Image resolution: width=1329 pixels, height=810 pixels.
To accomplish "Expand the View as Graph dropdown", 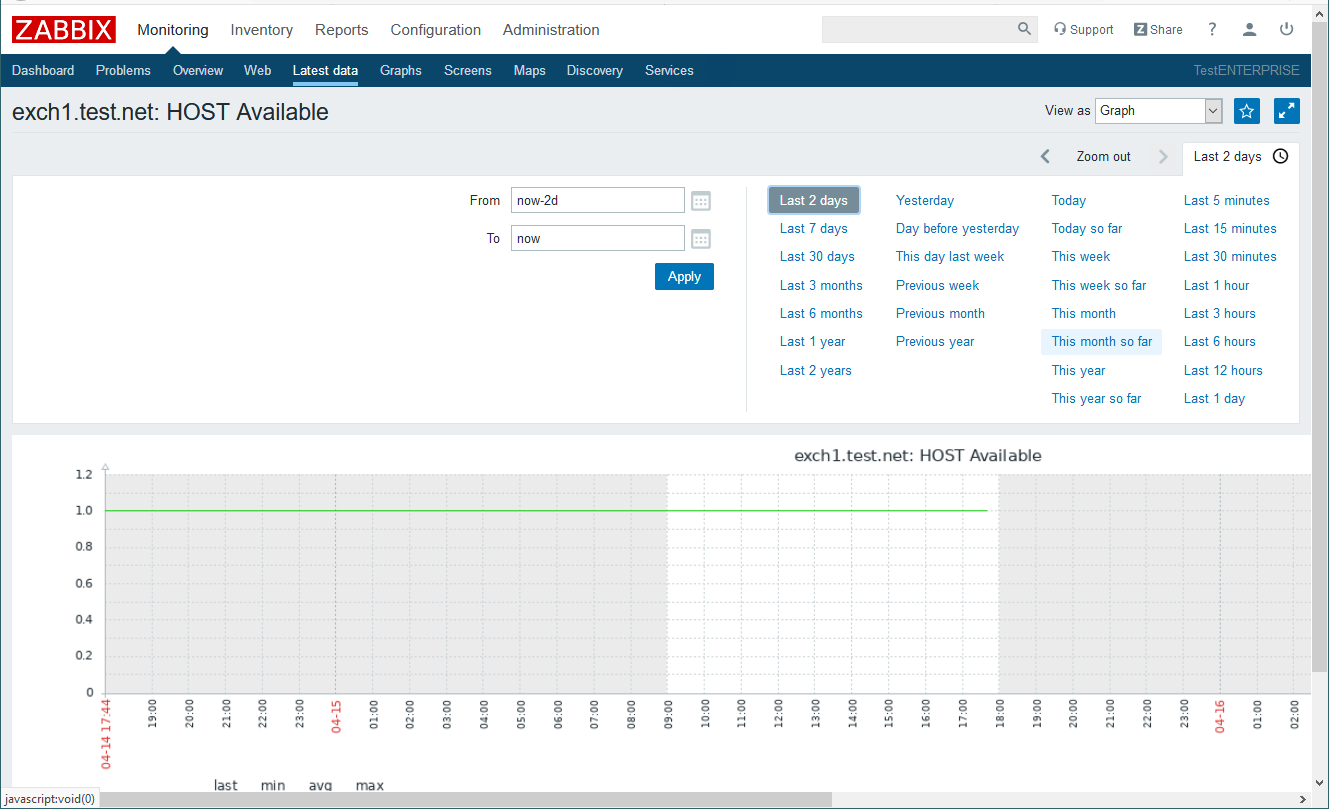I will click(x=1158, y=111).
